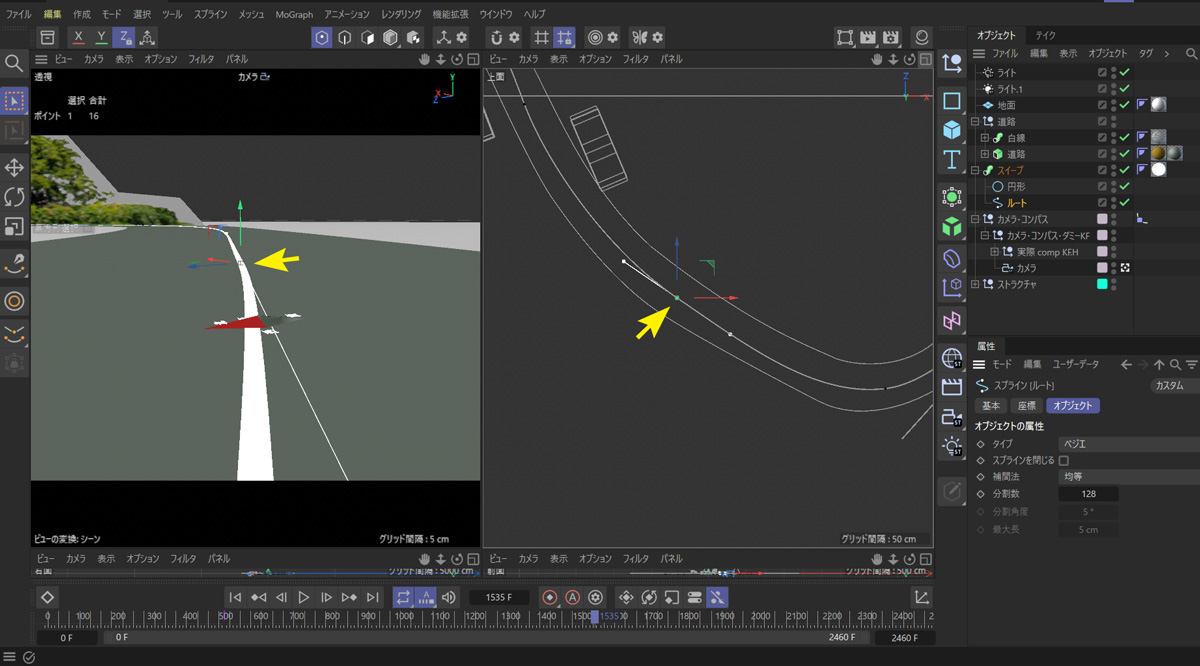Screen dimensions: 1200x666
Task: Click the record keyframe button
Action: 549,597
